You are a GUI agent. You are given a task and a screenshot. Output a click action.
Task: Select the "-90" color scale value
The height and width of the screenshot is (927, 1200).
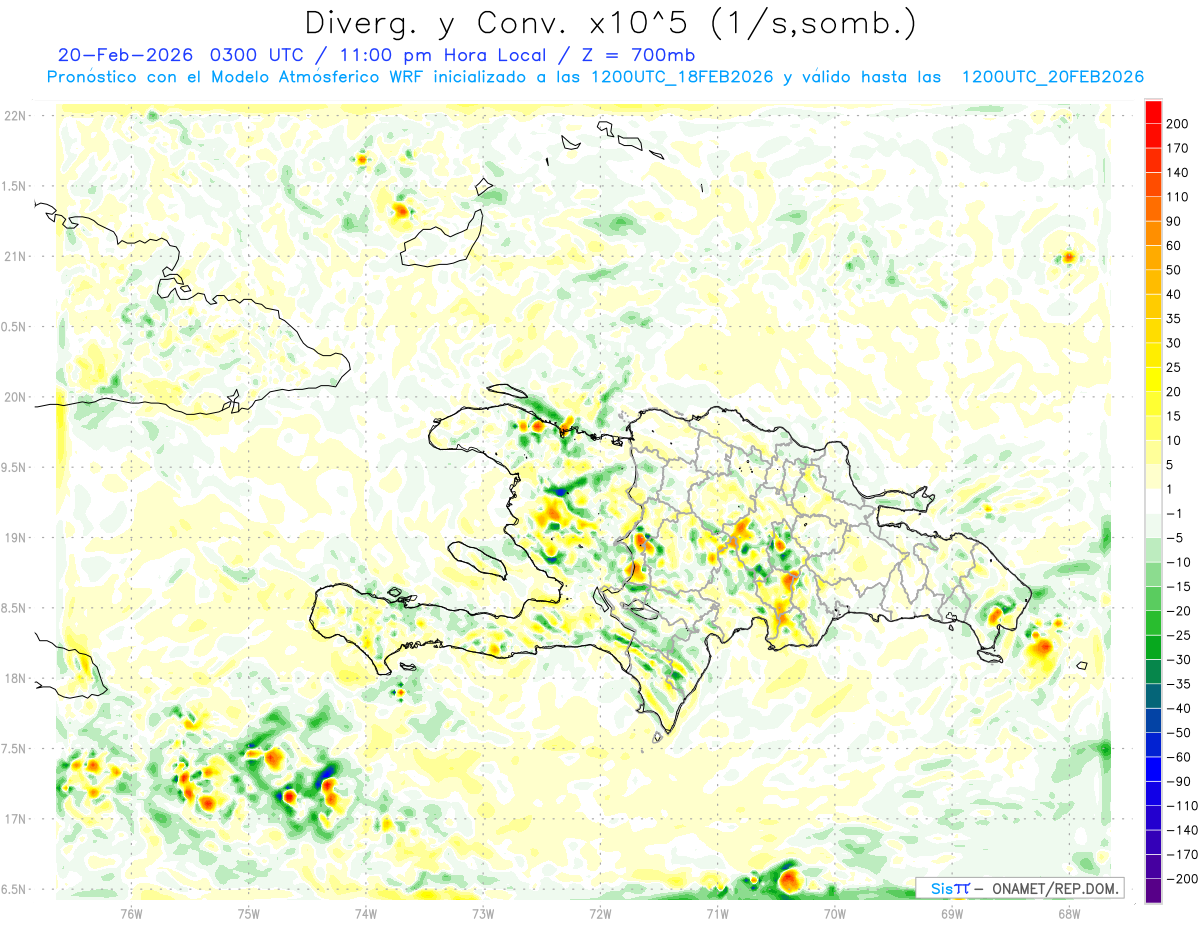1177,782
